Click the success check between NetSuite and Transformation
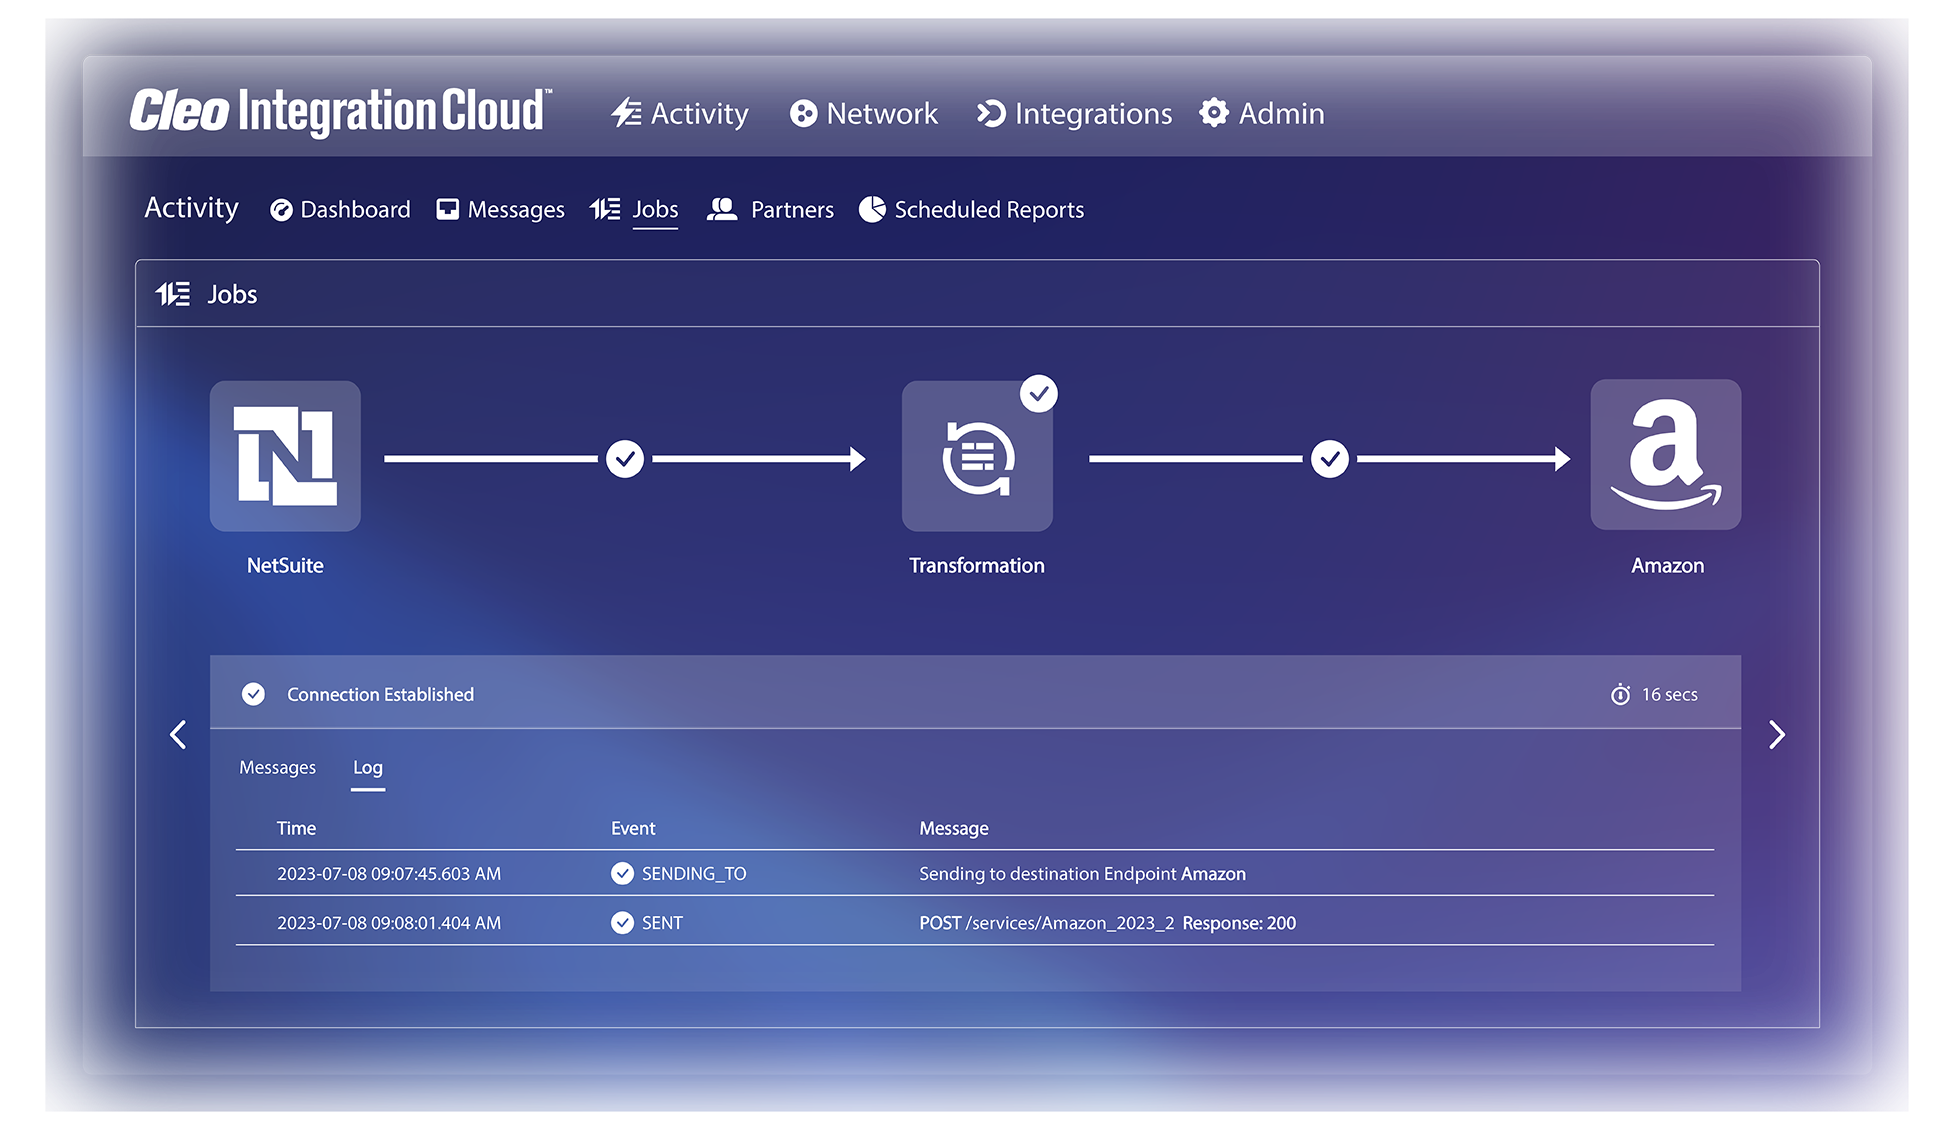Screen dimensions: 1955x1130 (625, 458)
